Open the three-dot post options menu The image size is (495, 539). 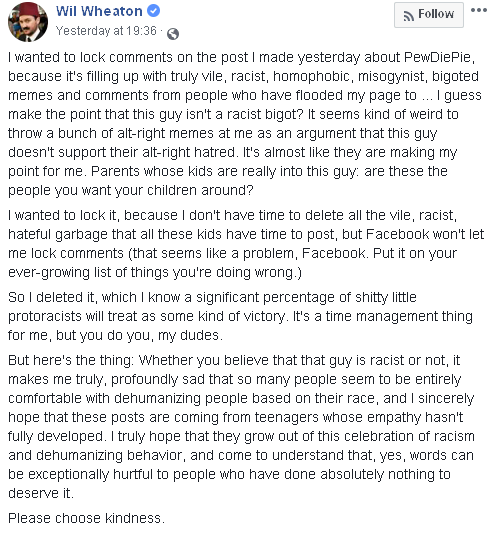[478, 10]
